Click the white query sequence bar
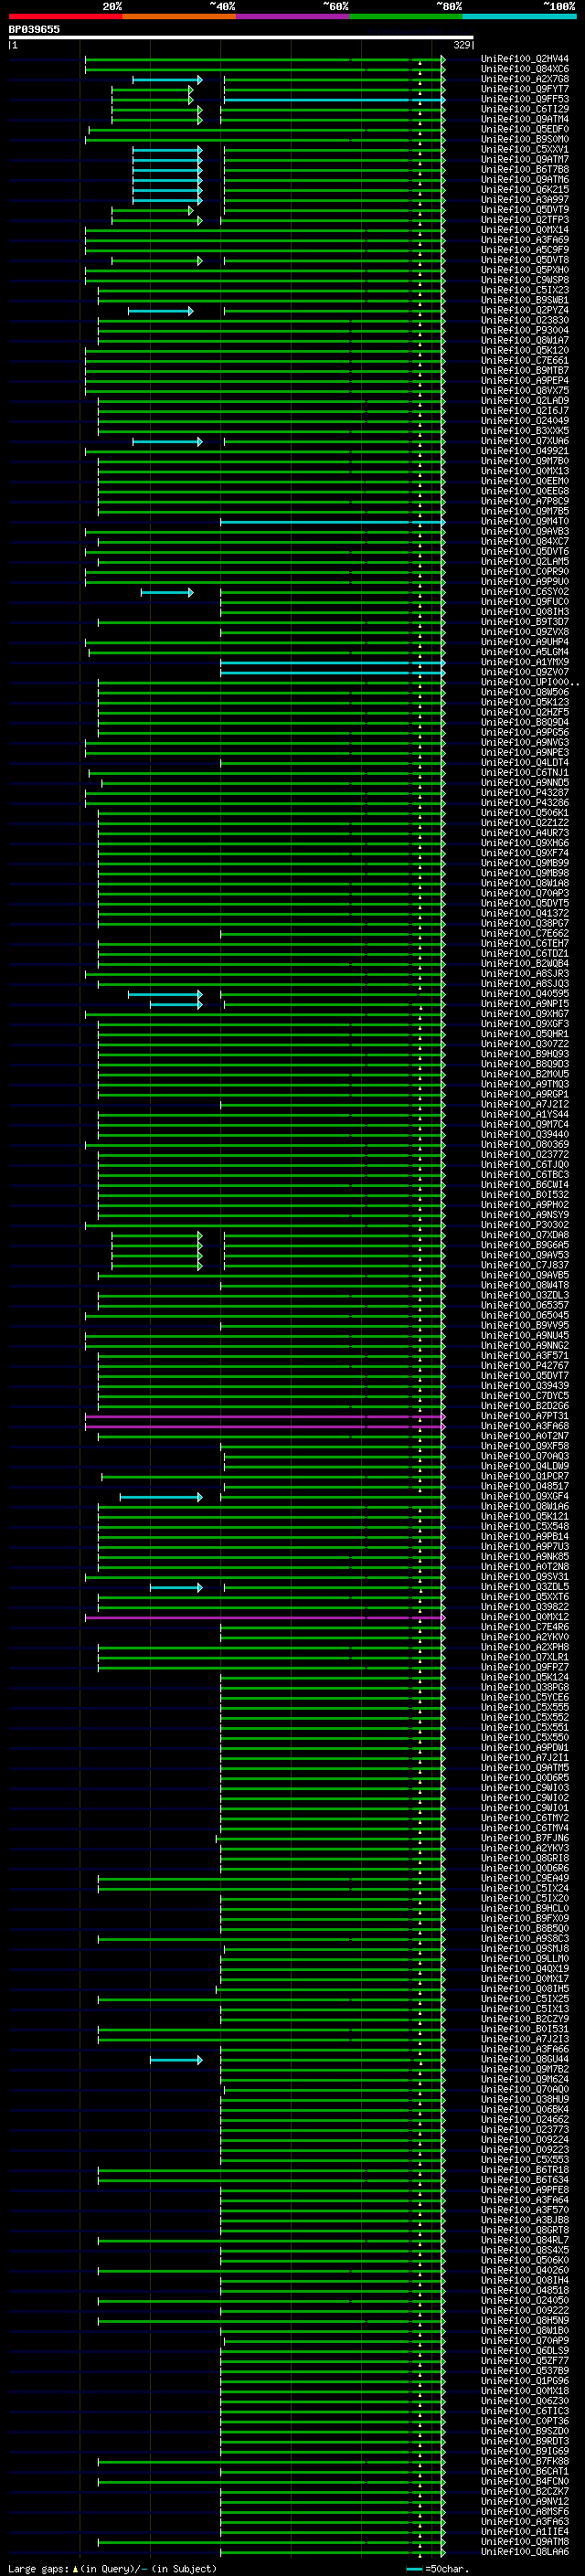 [x=241, y=38]
